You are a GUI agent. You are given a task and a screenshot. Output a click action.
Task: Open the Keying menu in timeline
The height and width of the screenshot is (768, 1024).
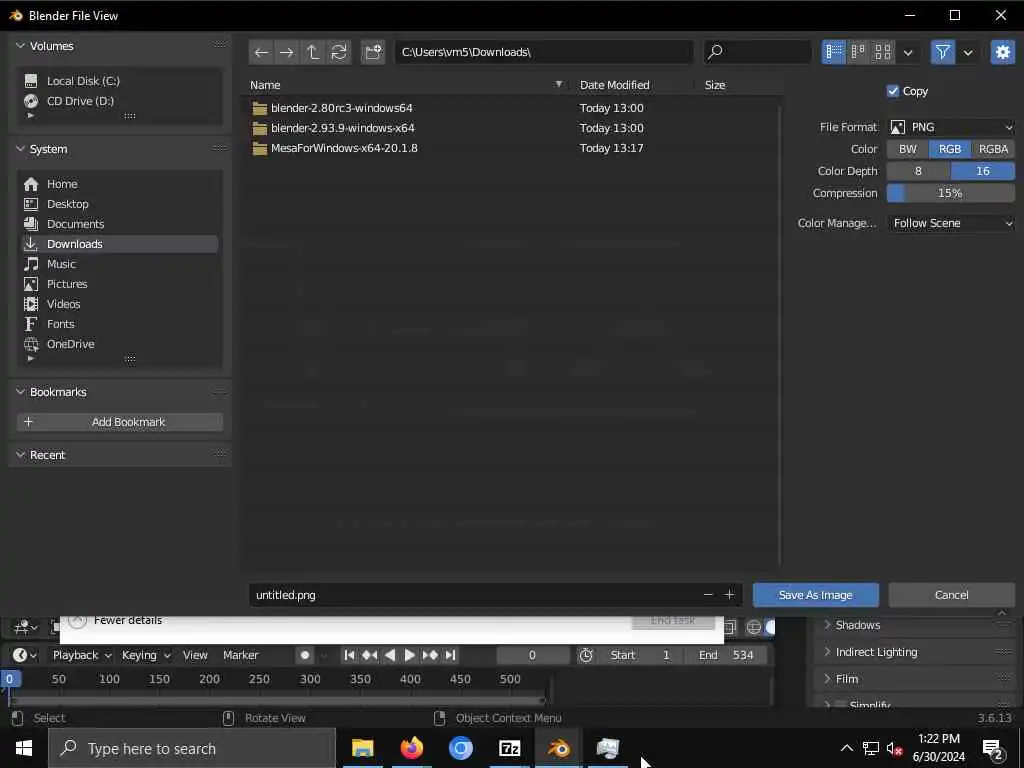[x=146, y=655]
